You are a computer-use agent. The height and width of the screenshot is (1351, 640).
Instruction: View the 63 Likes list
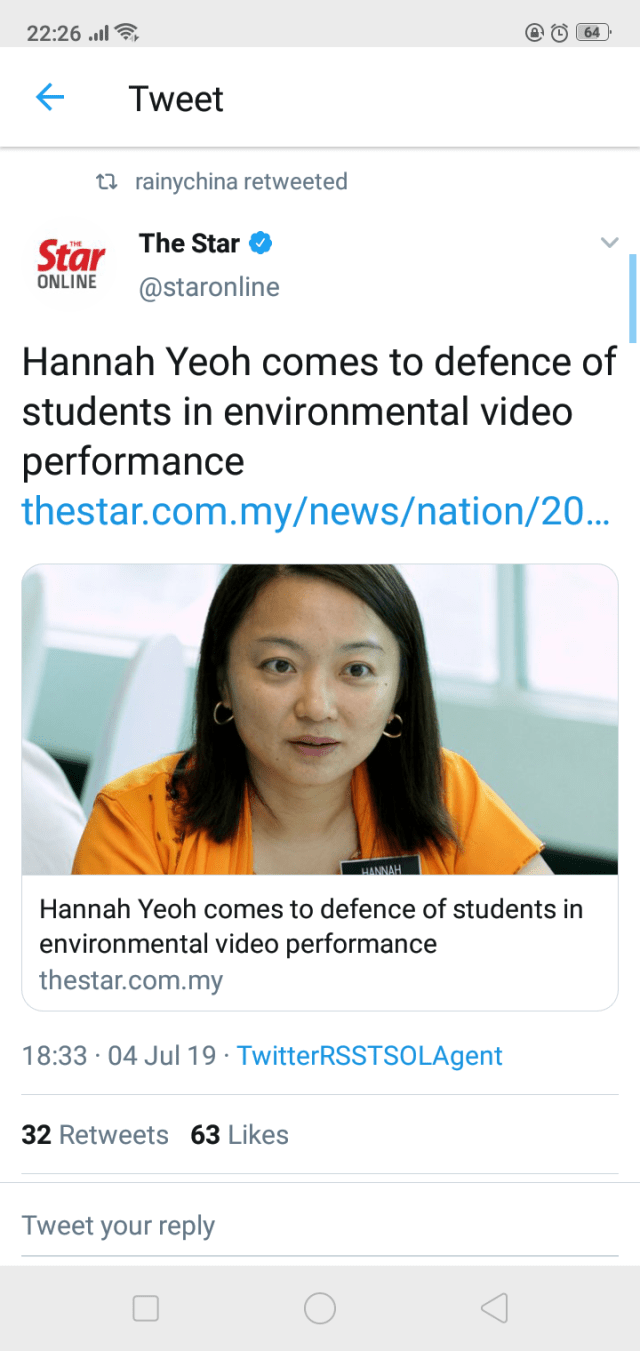239,1135
